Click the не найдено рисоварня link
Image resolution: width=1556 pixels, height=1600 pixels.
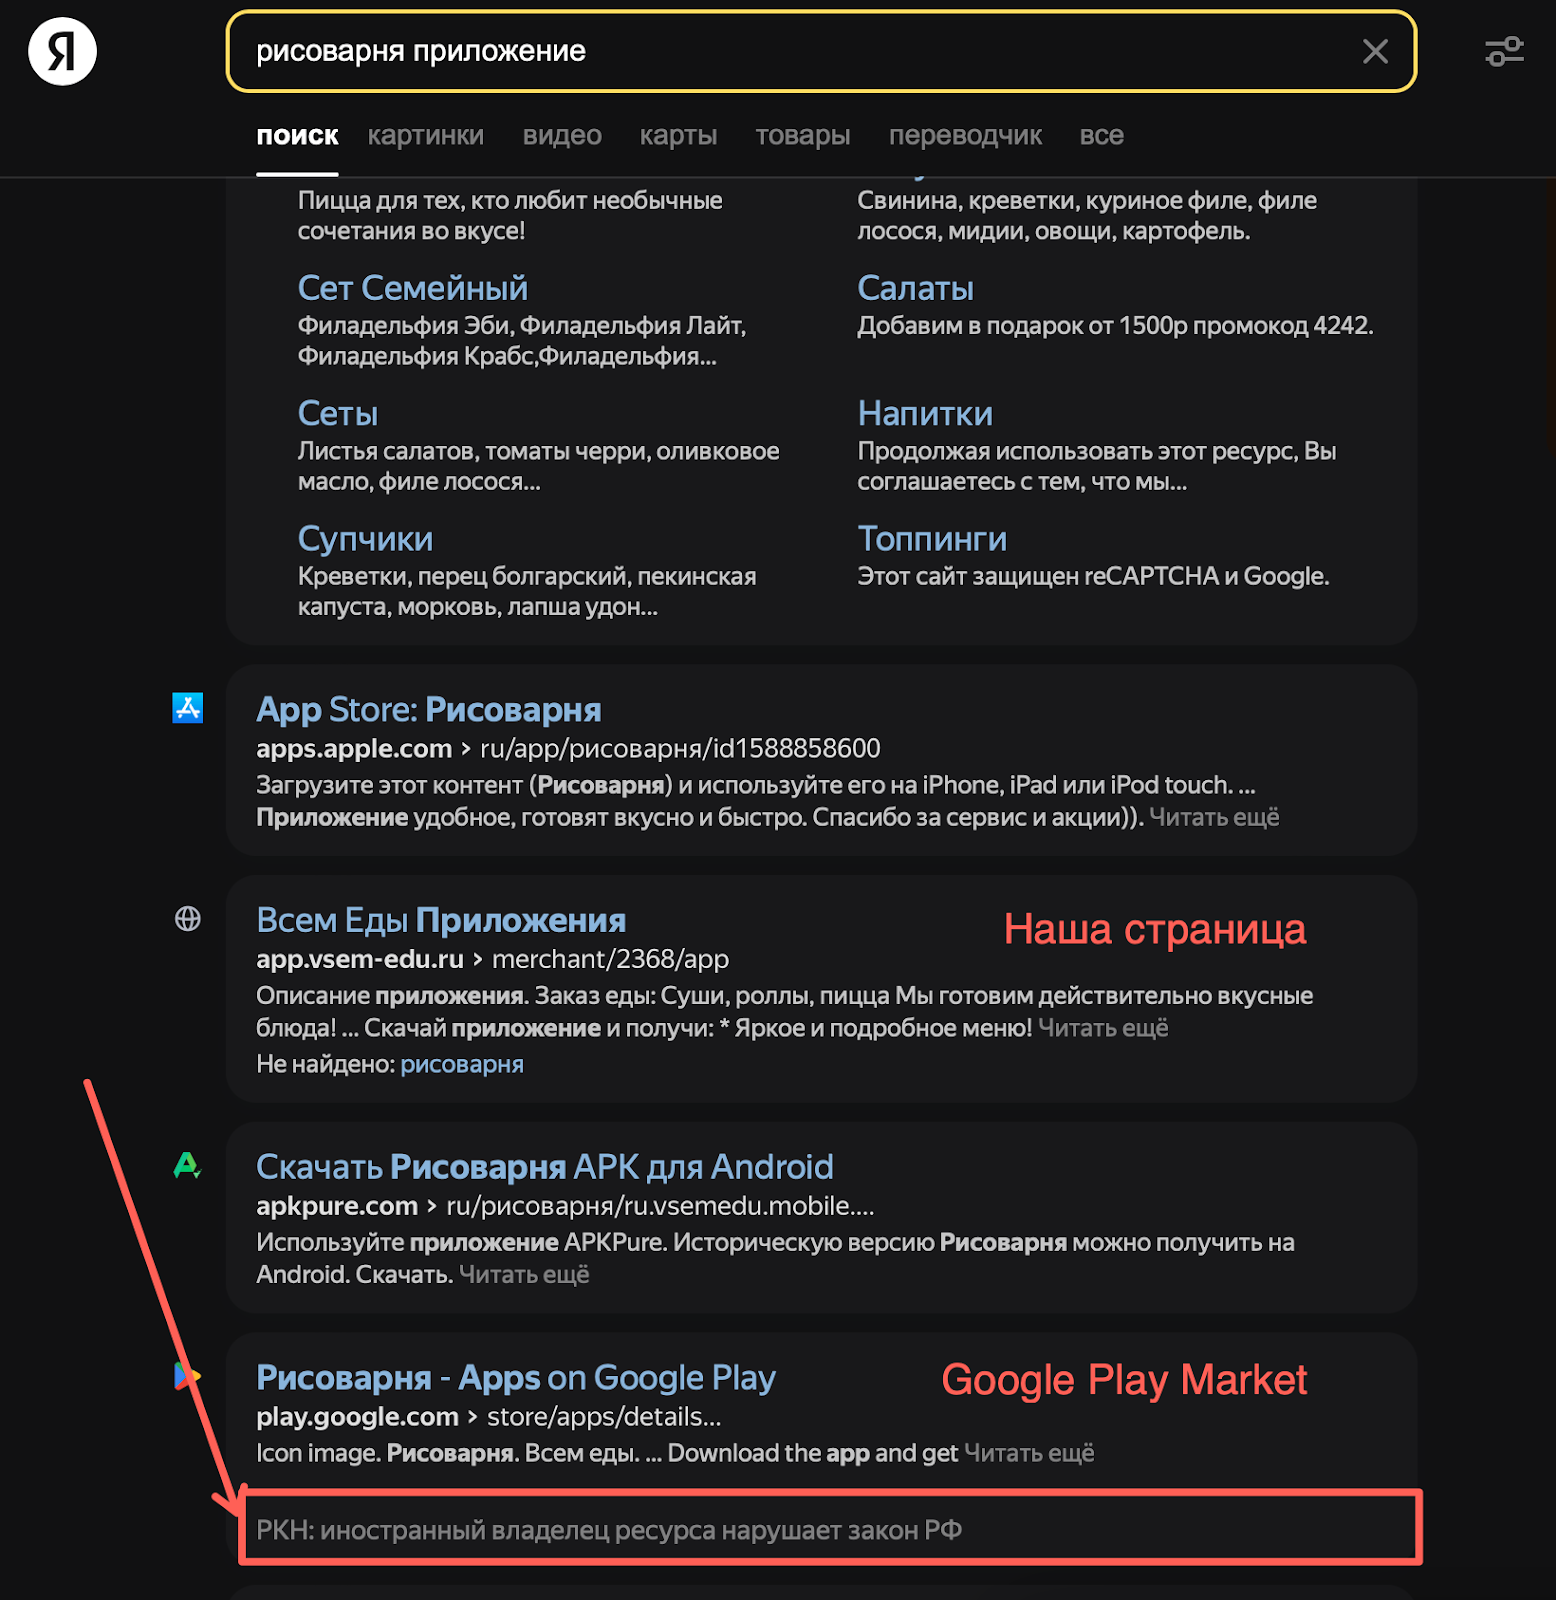[462, 1064]
